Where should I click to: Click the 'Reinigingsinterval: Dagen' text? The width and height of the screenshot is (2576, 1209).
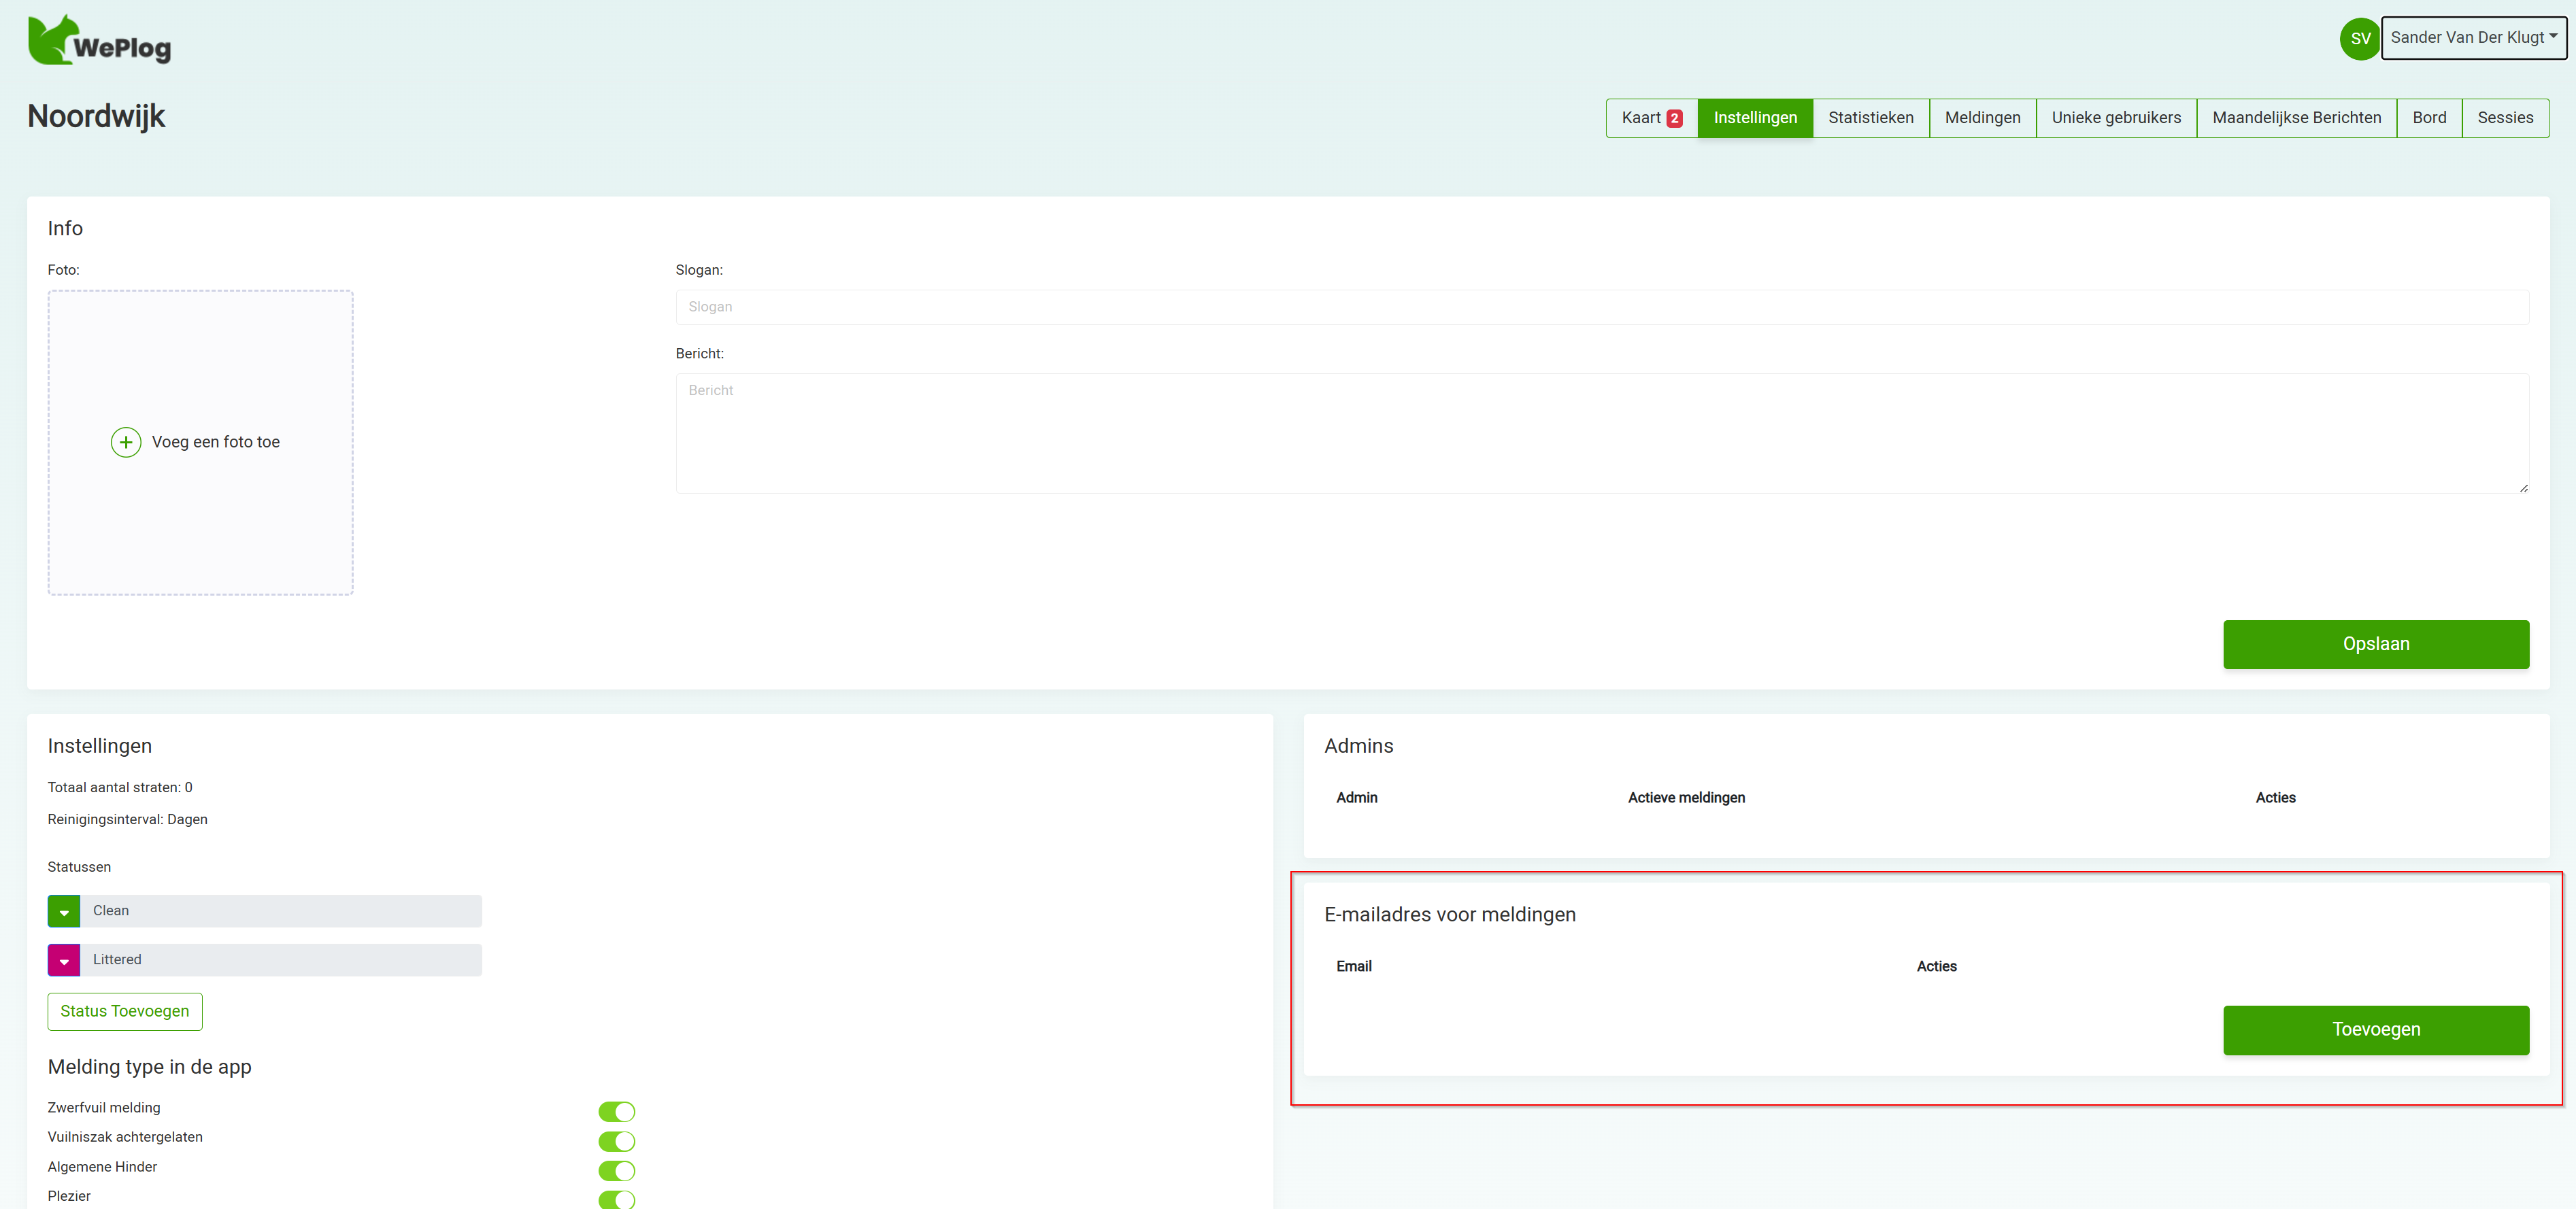pos(128,819)
